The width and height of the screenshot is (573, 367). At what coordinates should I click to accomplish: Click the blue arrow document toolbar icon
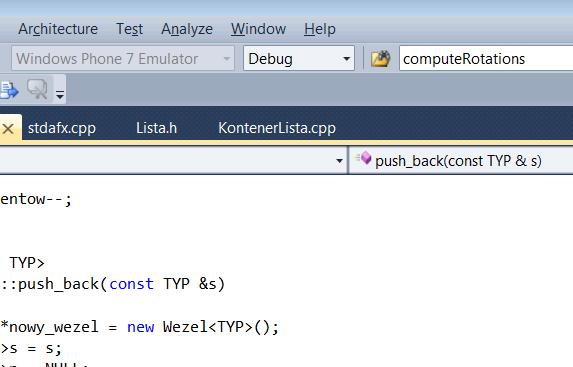[9, 90]
